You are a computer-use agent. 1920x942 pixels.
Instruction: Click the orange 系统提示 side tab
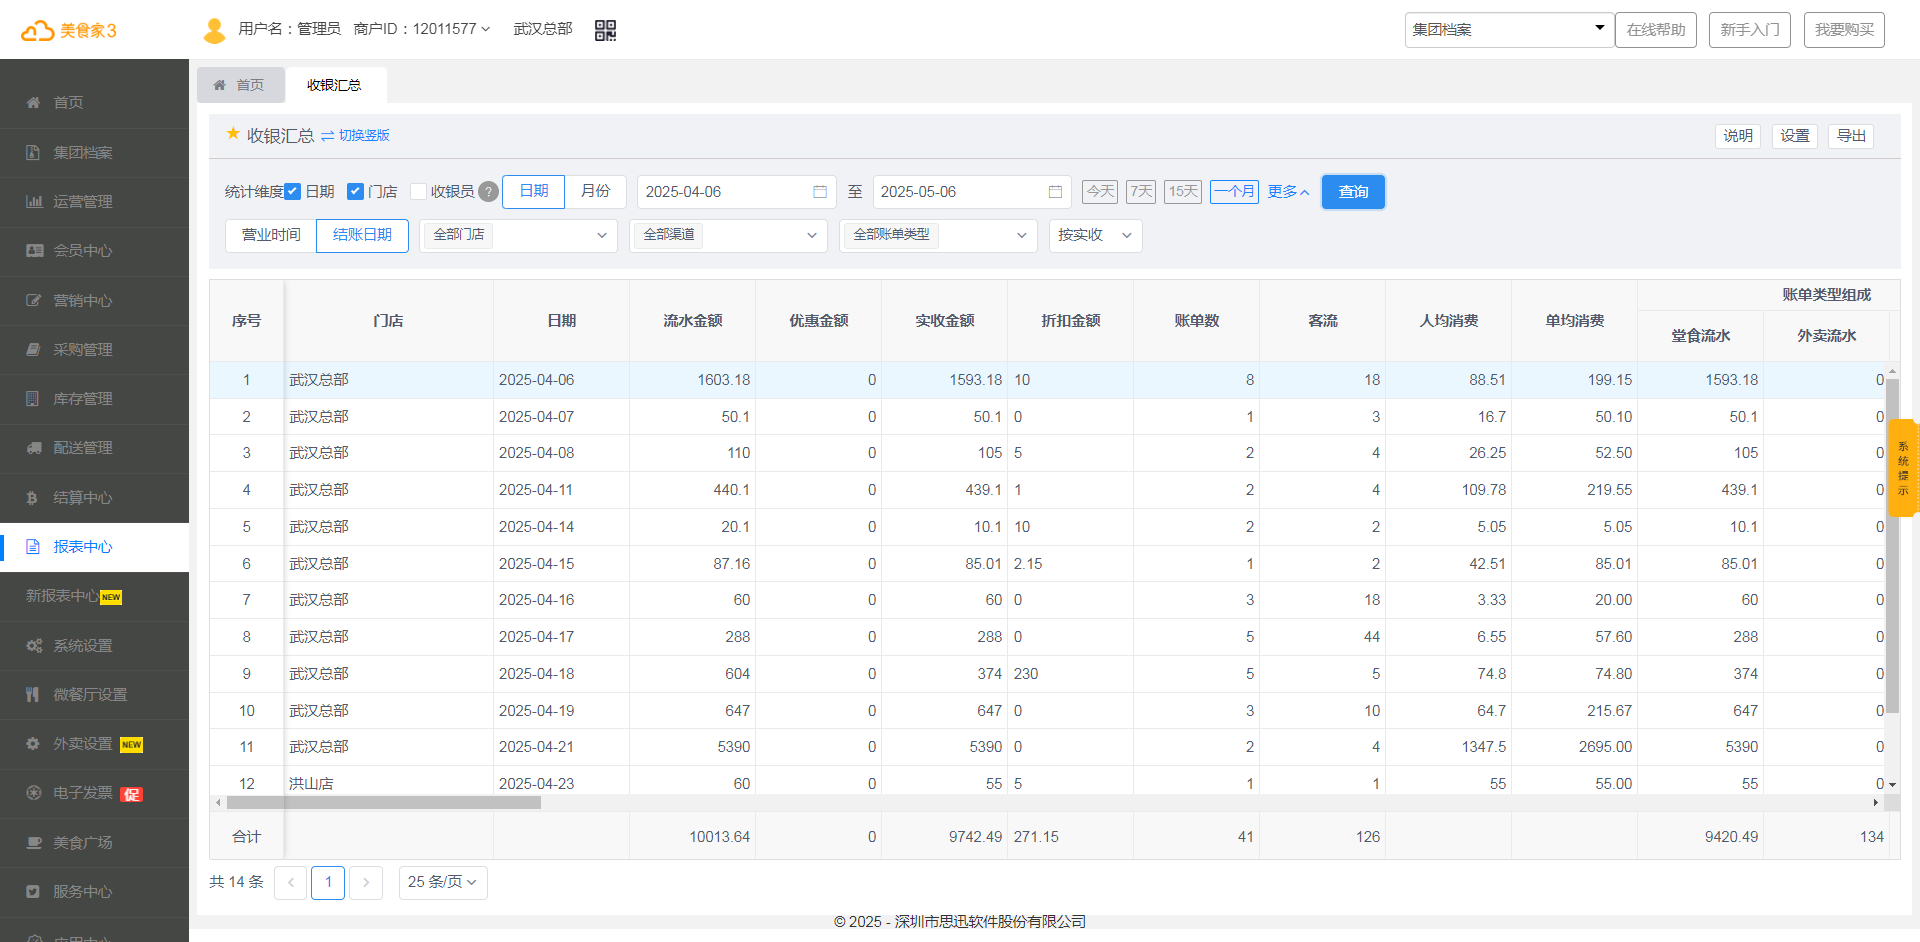click(x=1903, y=468)
